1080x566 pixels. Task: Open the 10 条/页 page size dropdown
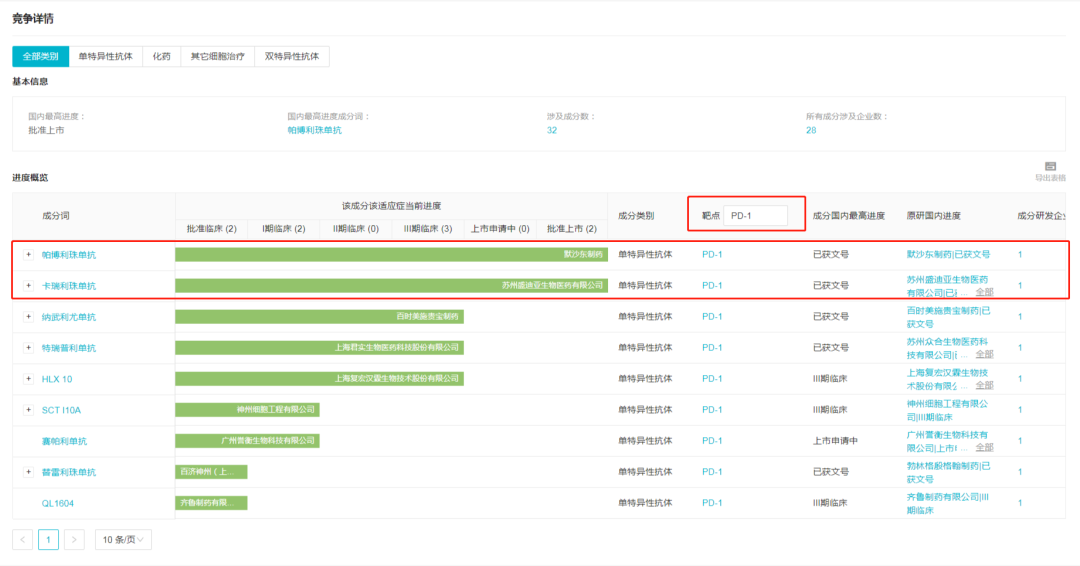point(123,540)
